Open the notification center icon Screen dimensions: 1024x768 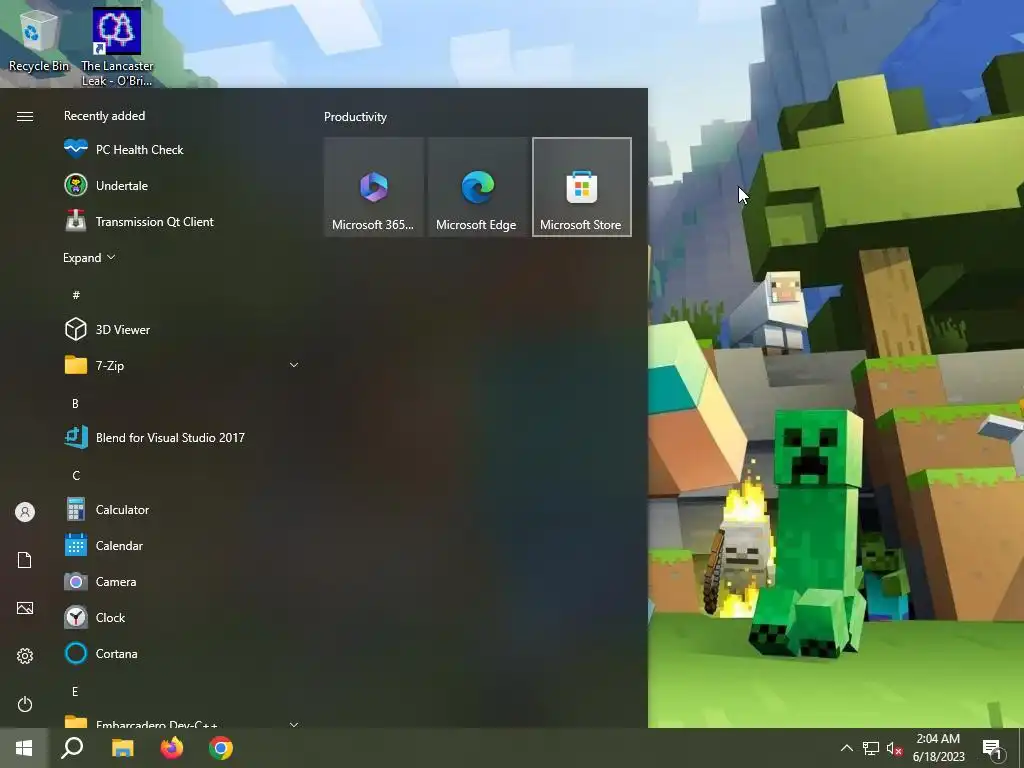(x=992, y=749)
